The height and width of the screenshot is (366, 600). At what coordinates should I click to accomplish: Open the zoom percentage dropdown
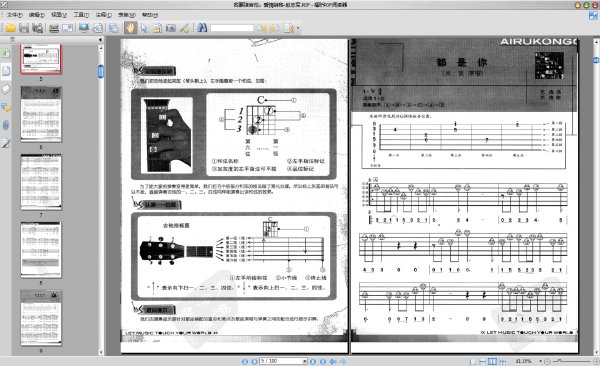541,361
